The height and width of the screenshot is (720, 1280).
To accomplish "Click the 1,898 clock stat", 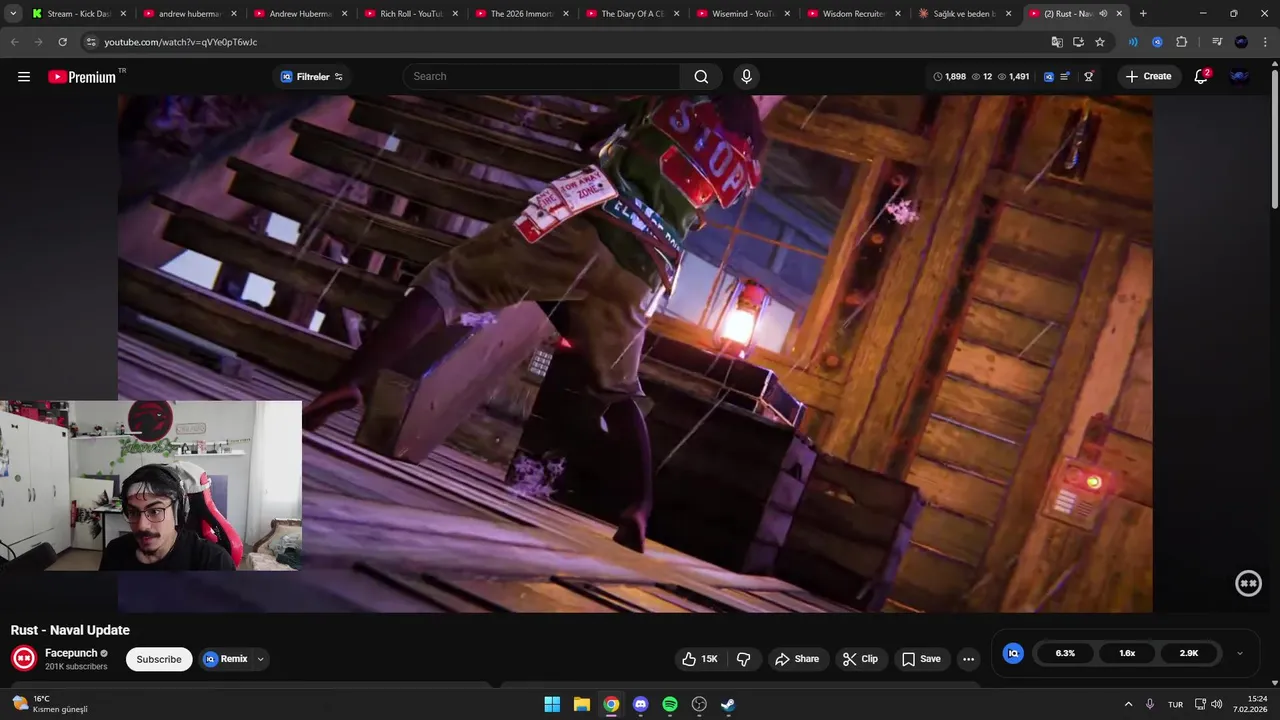I will click(949, 76).
